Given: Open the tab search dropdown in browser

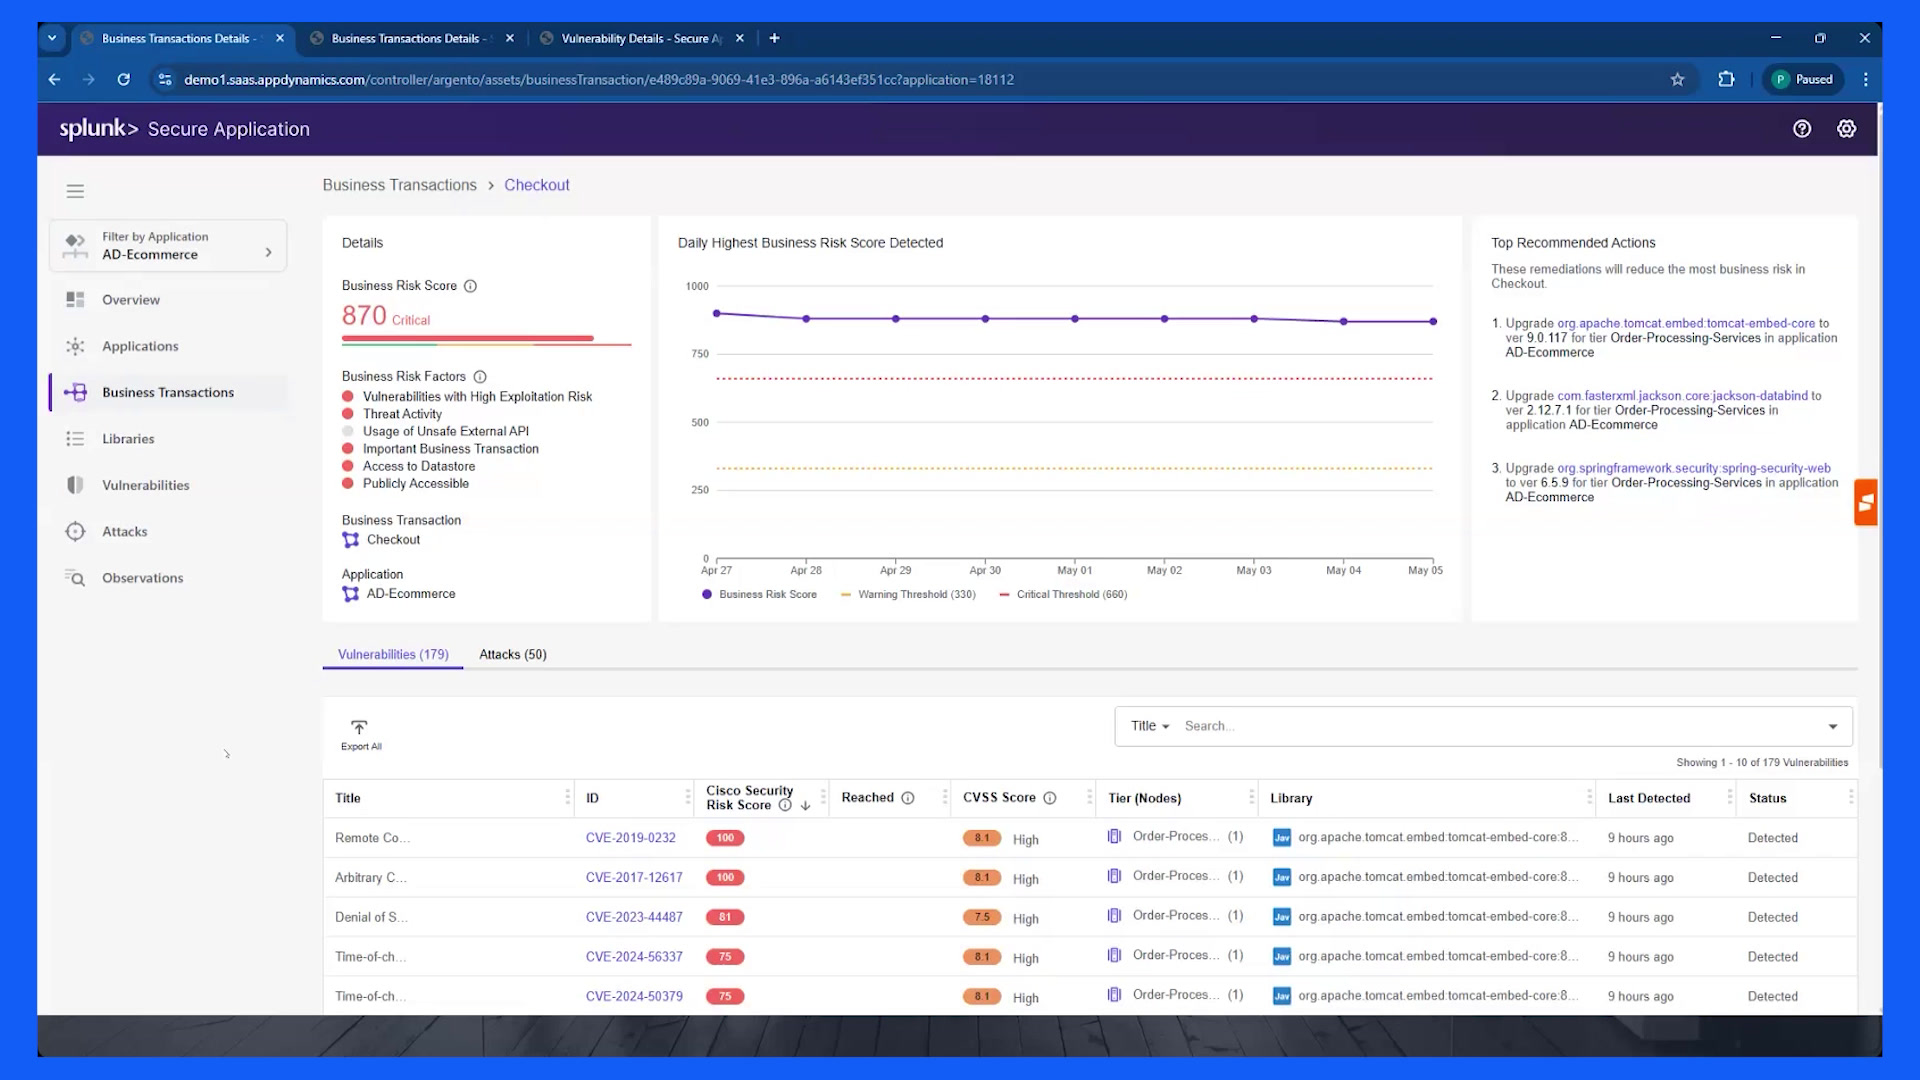Looking at the screenshot, I should tap(52, 38).
